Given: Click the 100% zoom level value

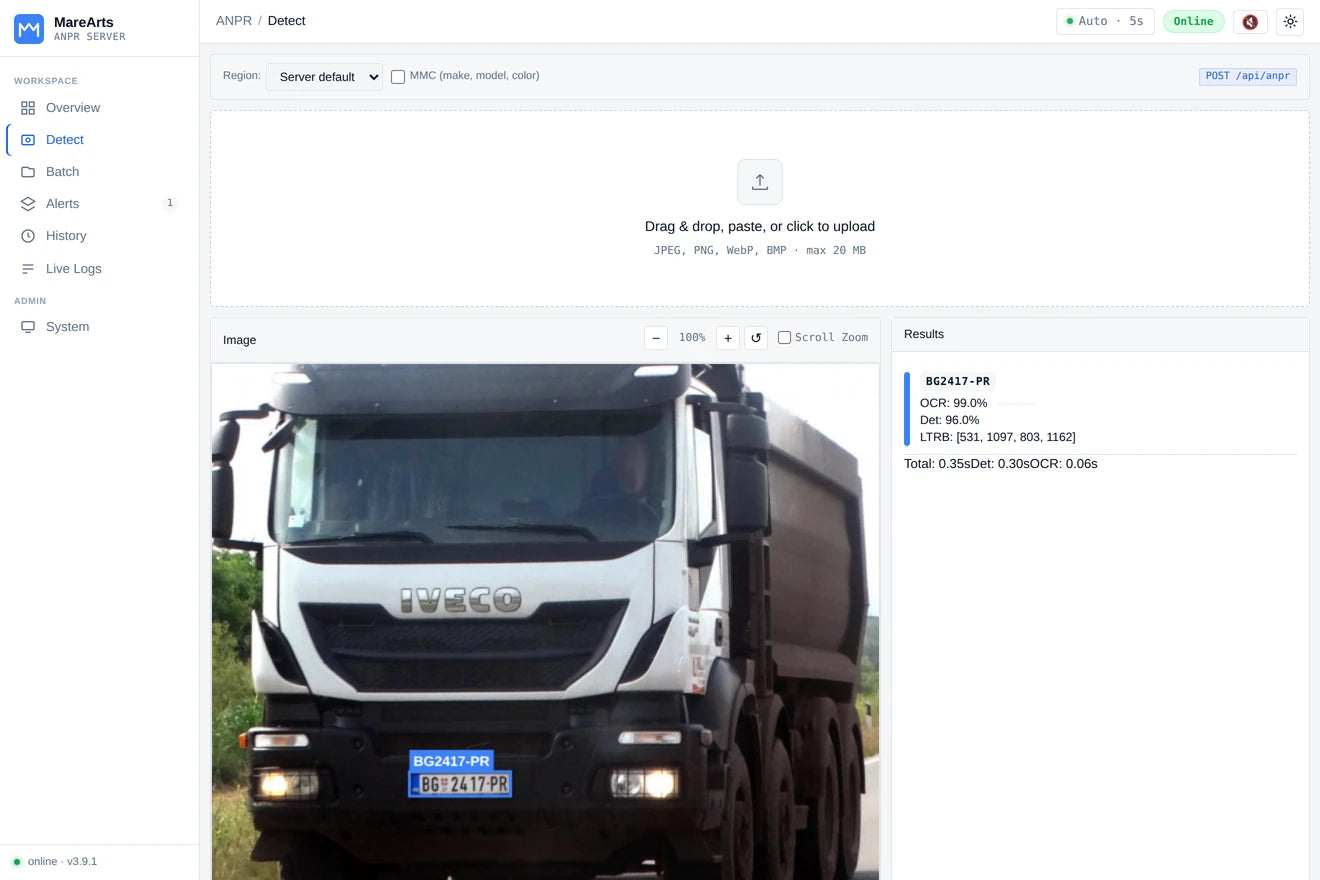Looking at the screenshot, I should click(692, 338).
